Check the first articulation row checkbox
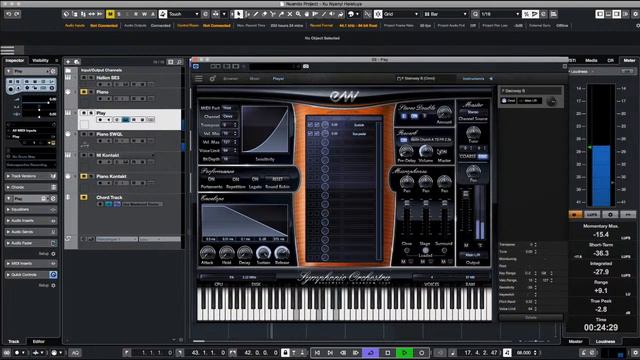Screen dimensions: 640x360 (x=310, y=124)
